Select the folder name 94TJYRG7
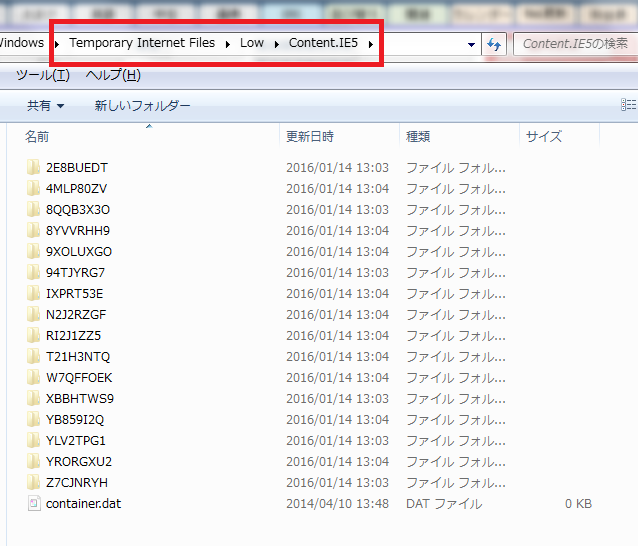This screenshot has width=638, height=546. (75, 273)
